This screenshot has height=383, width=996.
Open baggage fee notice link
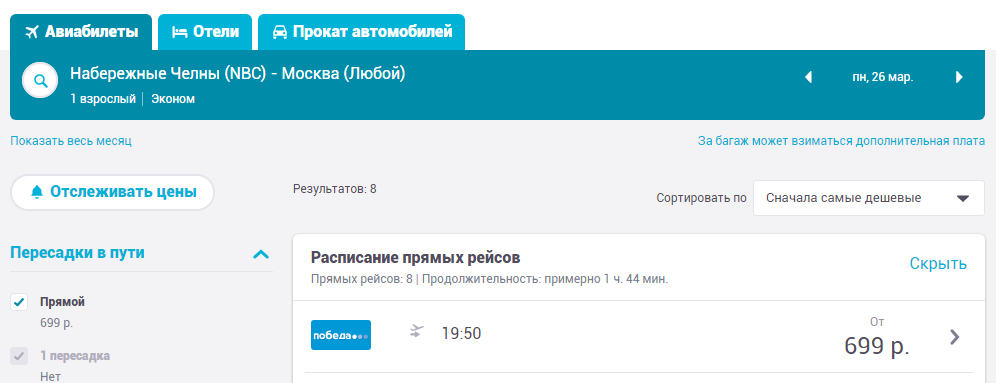(x=842, y=141)
